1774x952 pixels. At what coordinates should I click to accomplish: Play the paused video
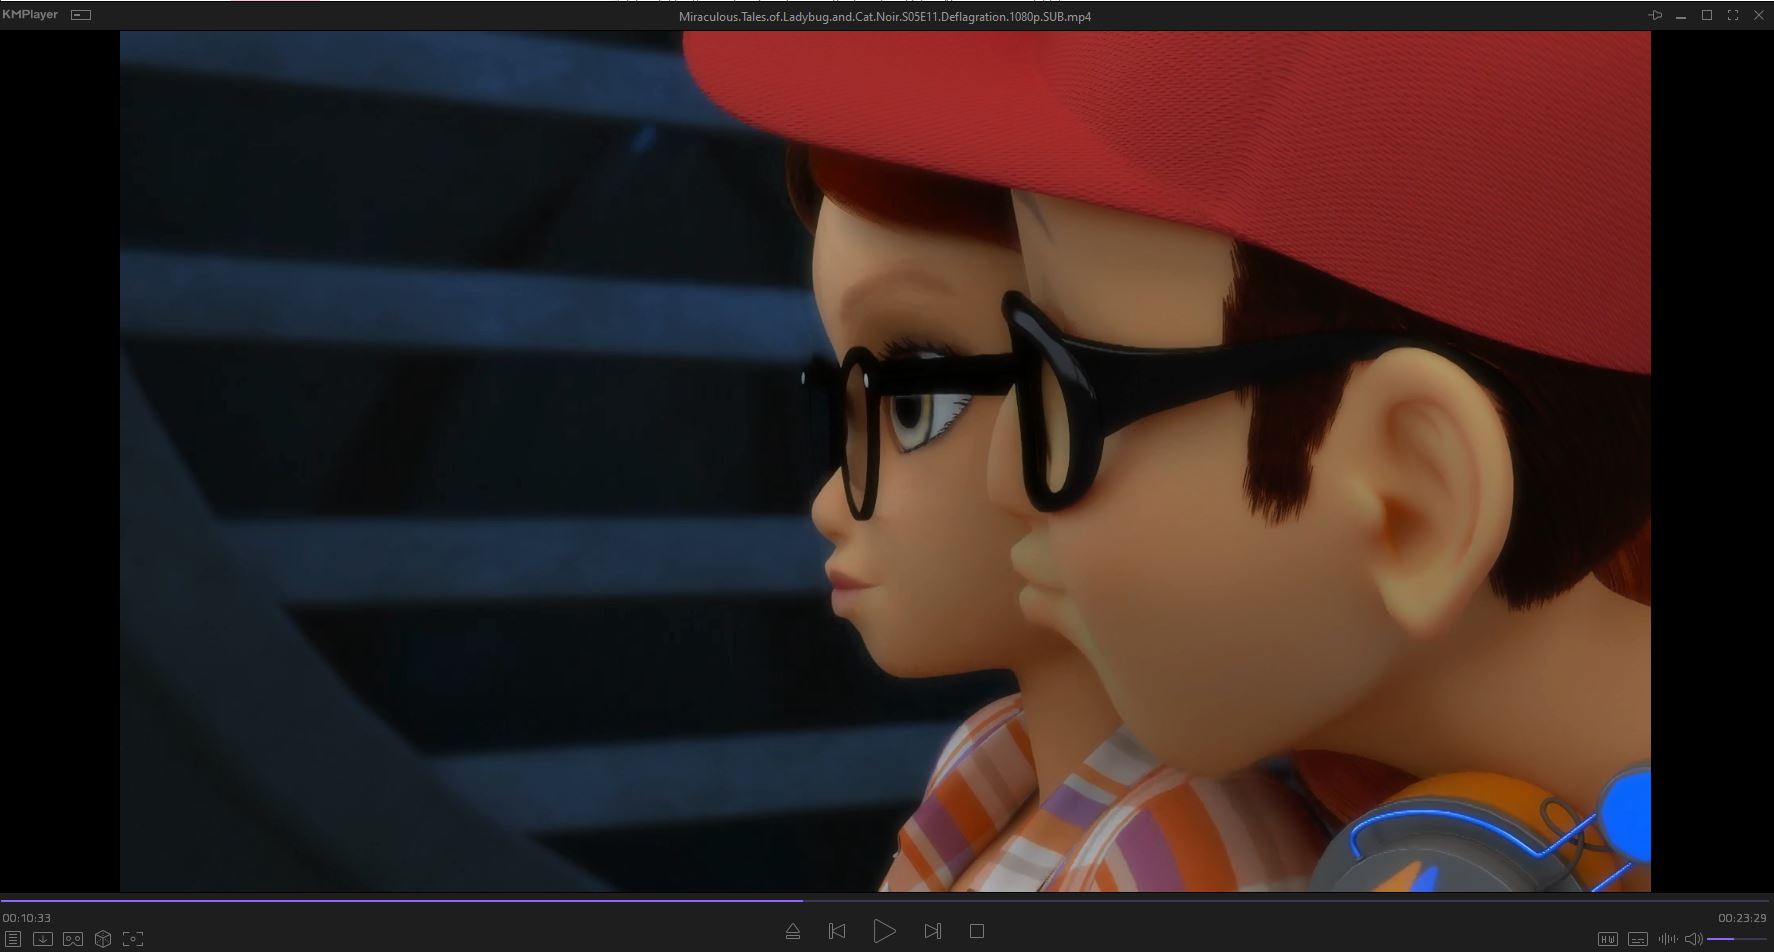tap(884, 931)
